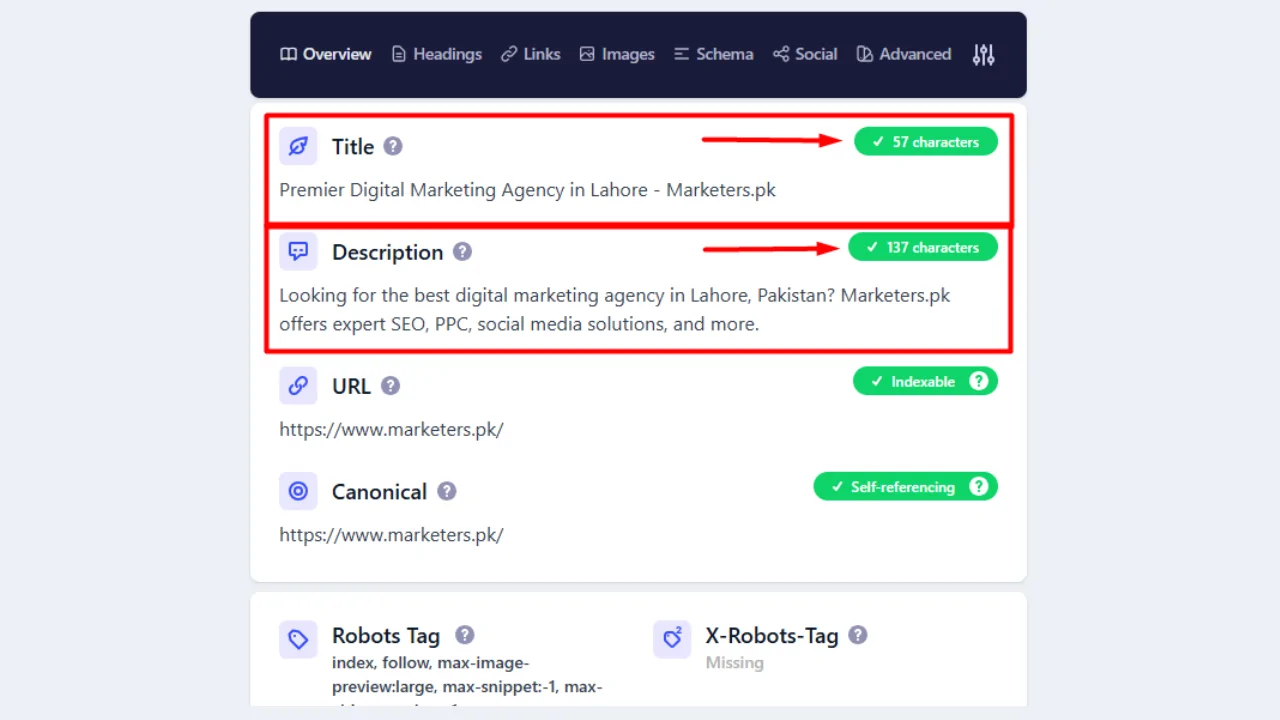This screenshot has width=1280, height=720.
Task: Click the question mark inside Indexable badge
Action: tap(979, 381)
